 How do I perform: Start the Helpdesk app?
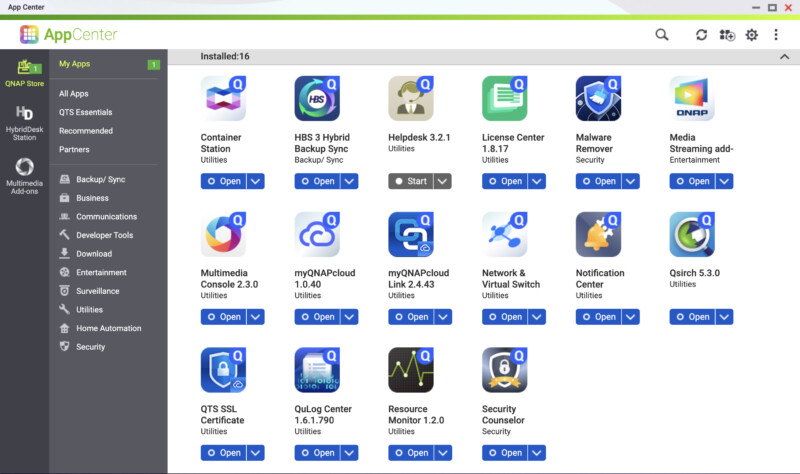pyautogui.click(x=411, y=181)
